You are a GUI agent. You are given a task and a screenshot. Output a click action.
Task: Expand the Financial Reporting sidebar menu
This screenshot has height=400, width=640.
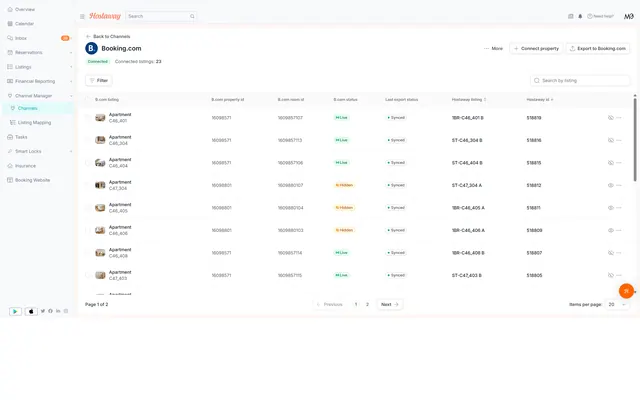[x=71, y=81]
